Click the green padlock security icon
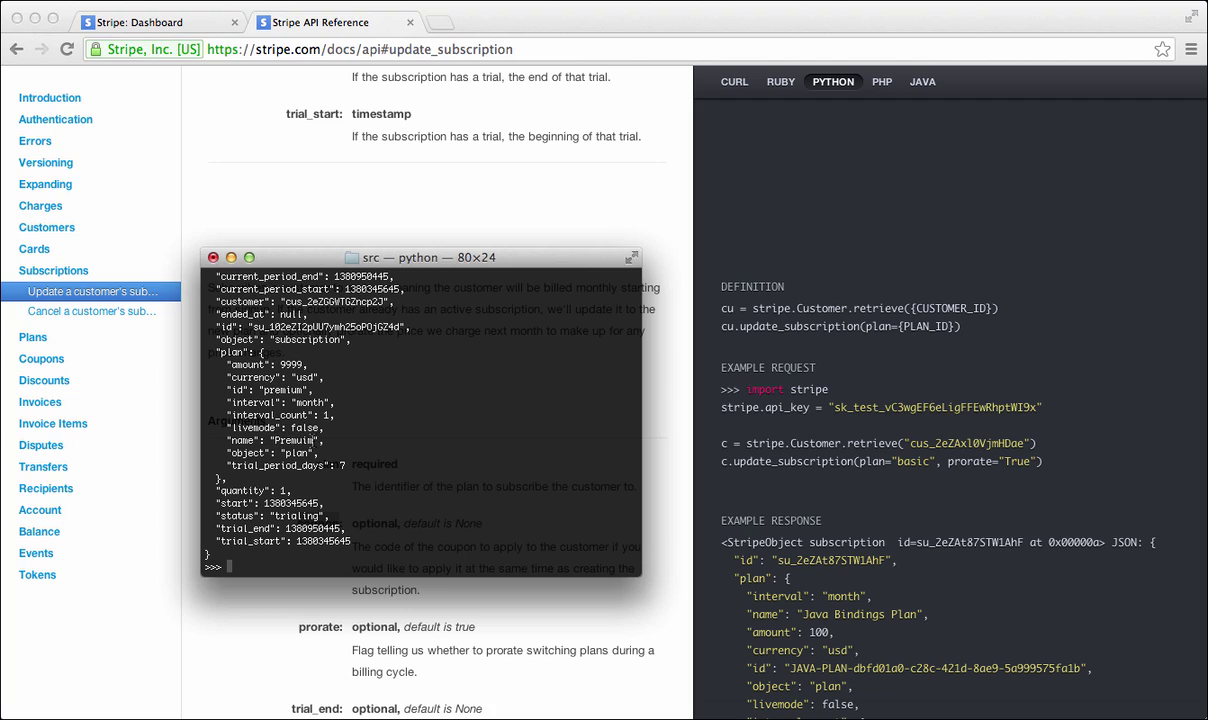1208x720 pixels. 95,49
